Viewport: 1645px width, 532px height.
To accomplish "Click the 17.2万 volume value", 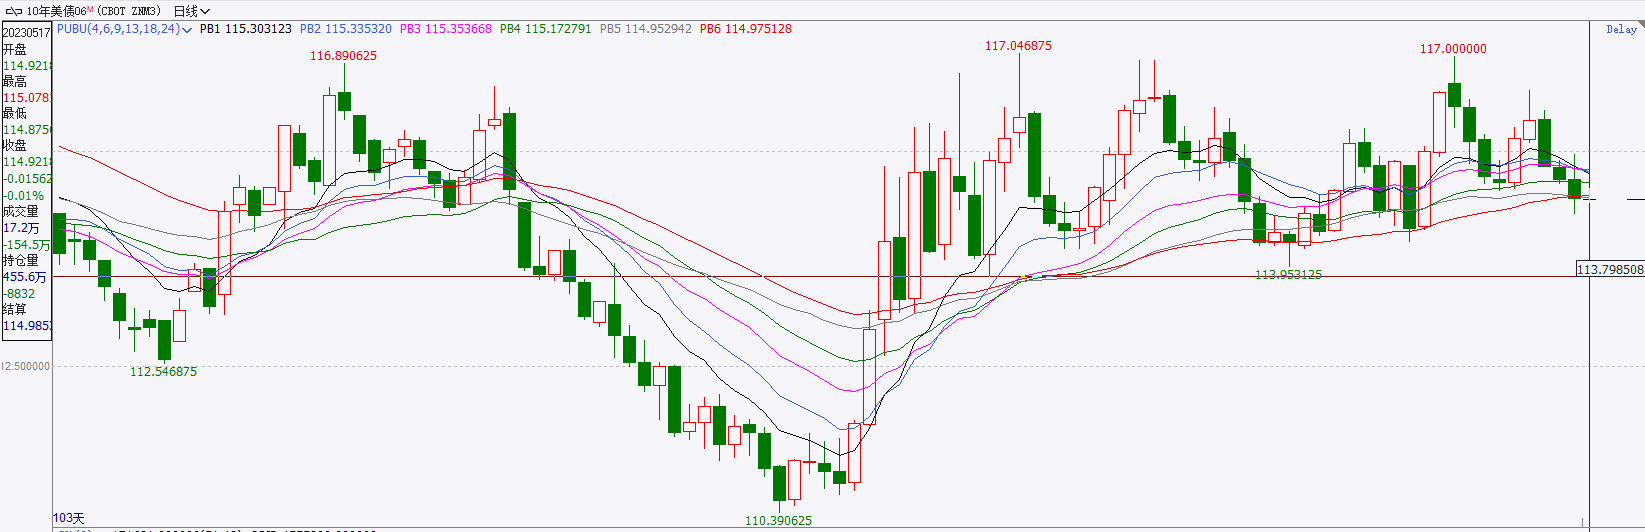I will coord(21,228).
